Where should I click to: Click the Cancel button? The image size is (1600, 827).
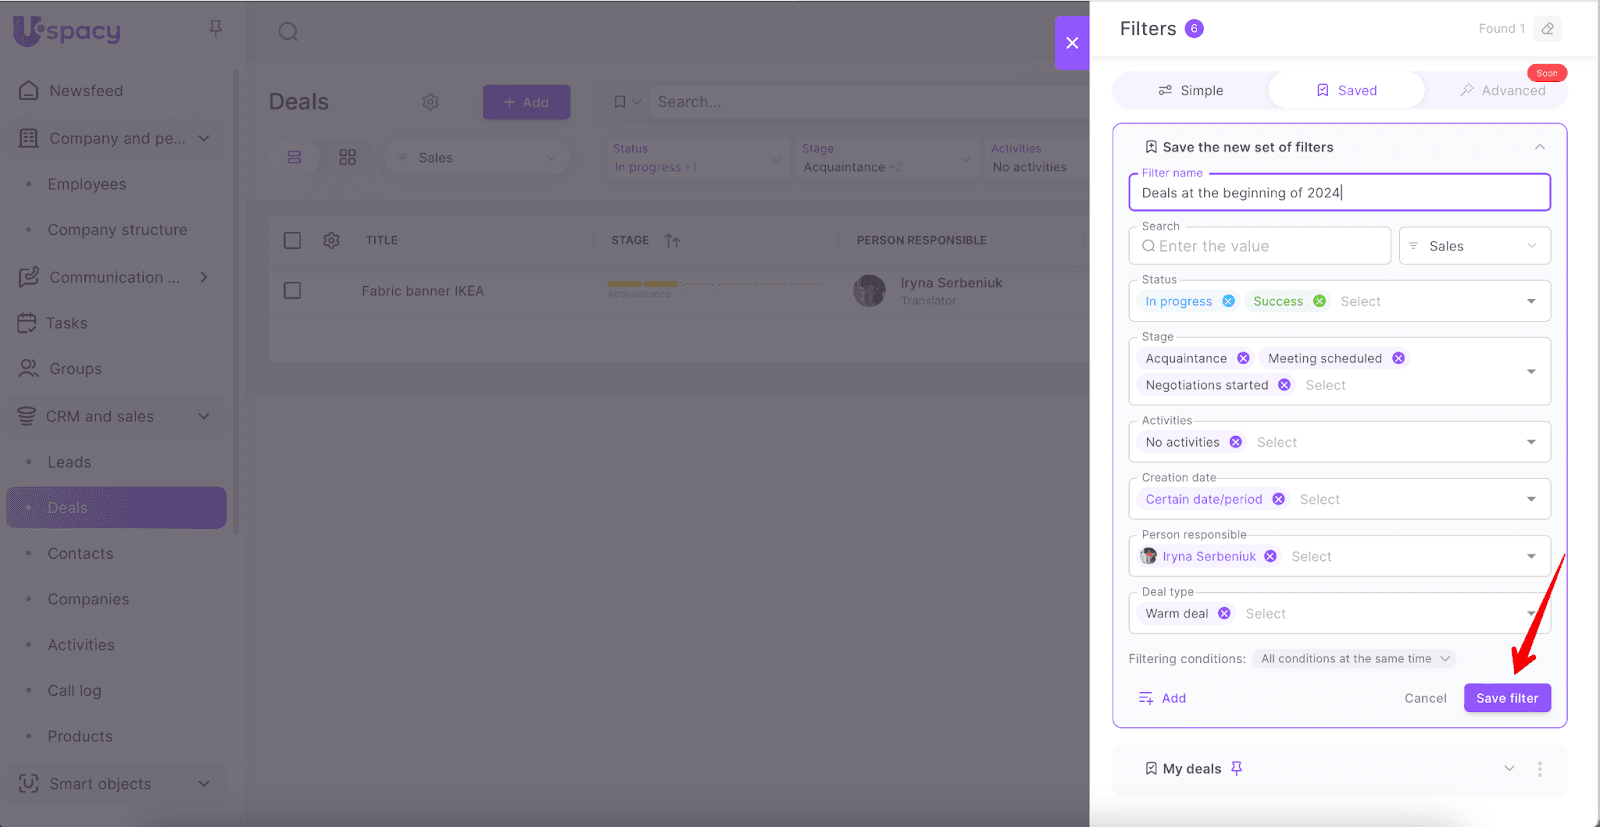coord(1425,698)
